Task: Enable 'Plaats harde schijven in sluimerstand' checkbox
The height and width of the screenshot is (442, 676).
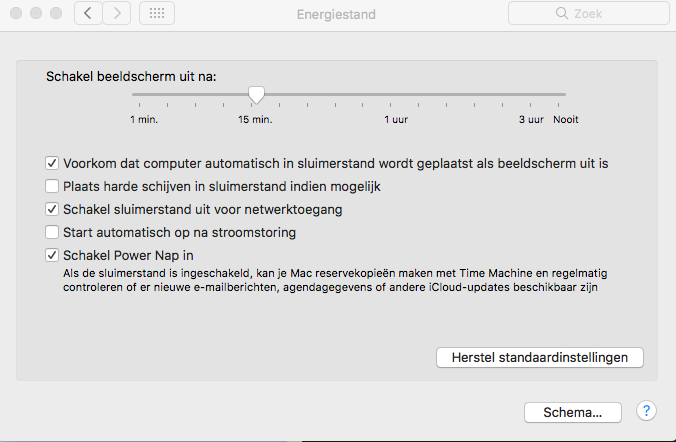Action: (53, 186)
